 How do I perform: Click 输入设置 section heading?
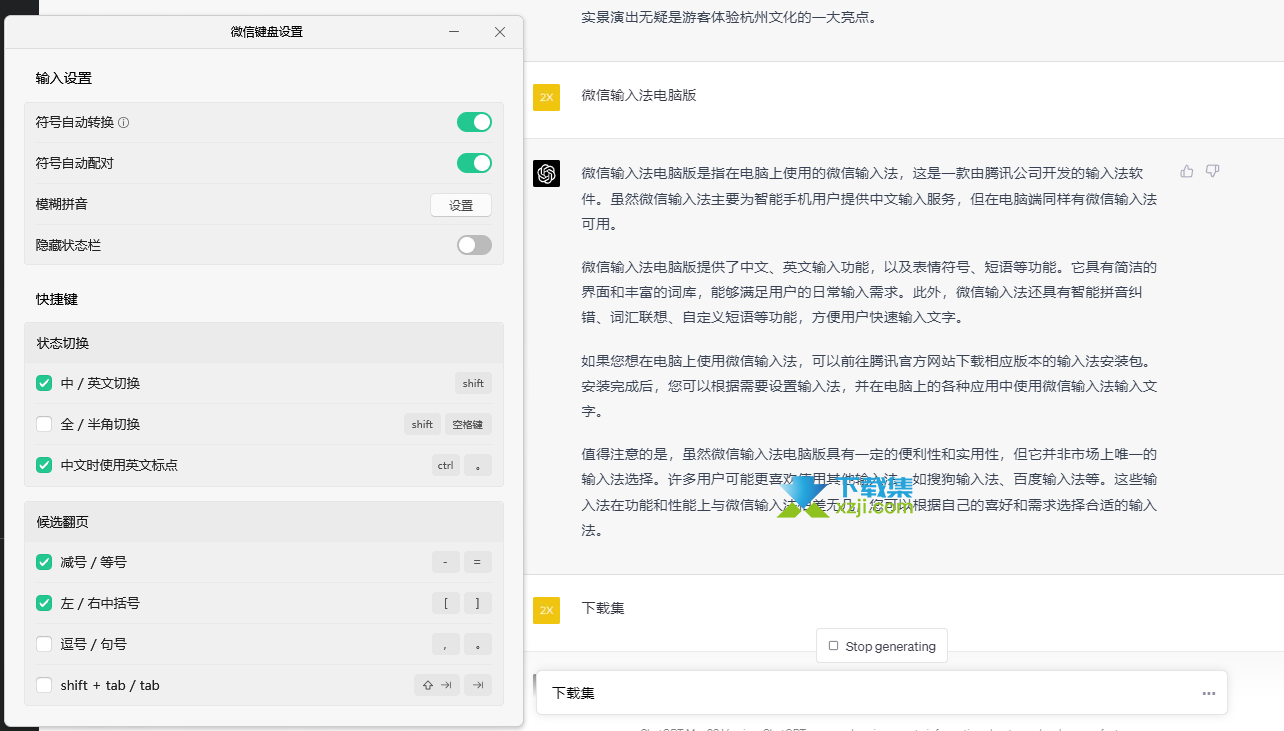[64, 78]
